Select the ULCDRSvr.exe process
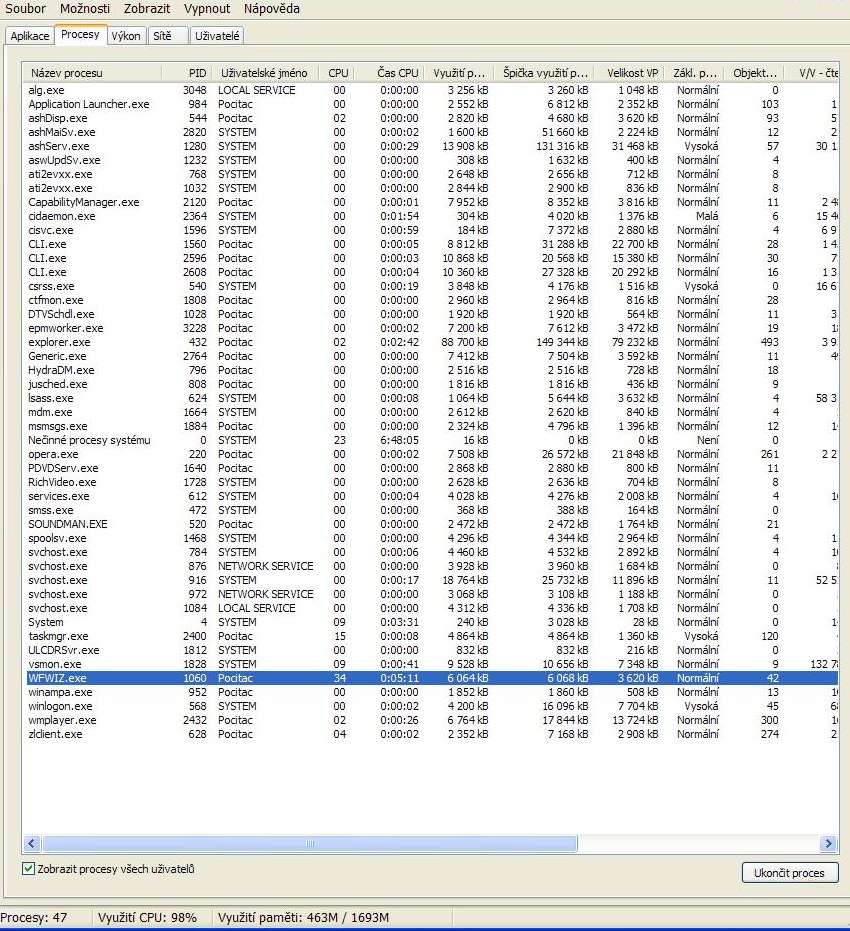The height and width of the screenshot is (931, 850). click(x=432, y=650)
